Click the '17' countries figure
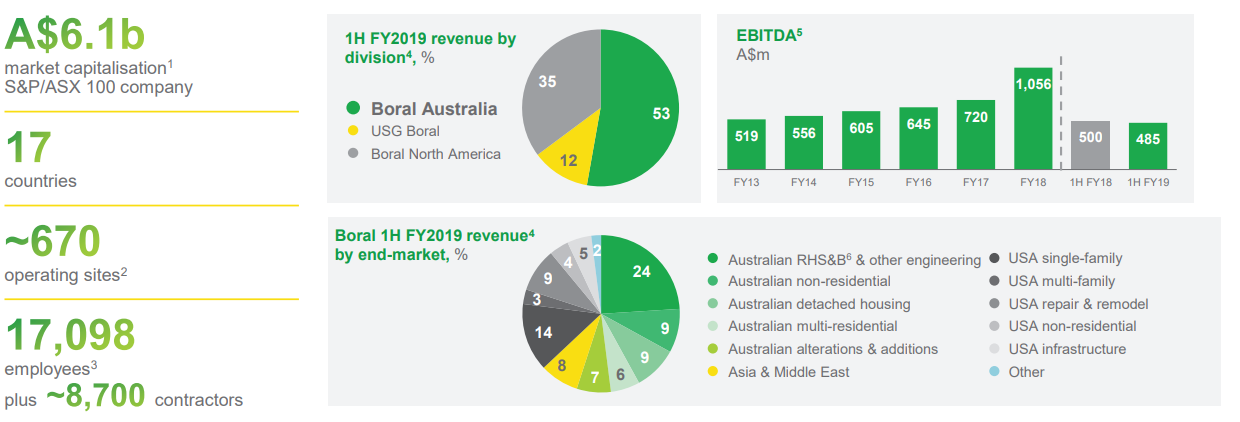Viewport: 1240px width, 422px height. pos(27,148)
